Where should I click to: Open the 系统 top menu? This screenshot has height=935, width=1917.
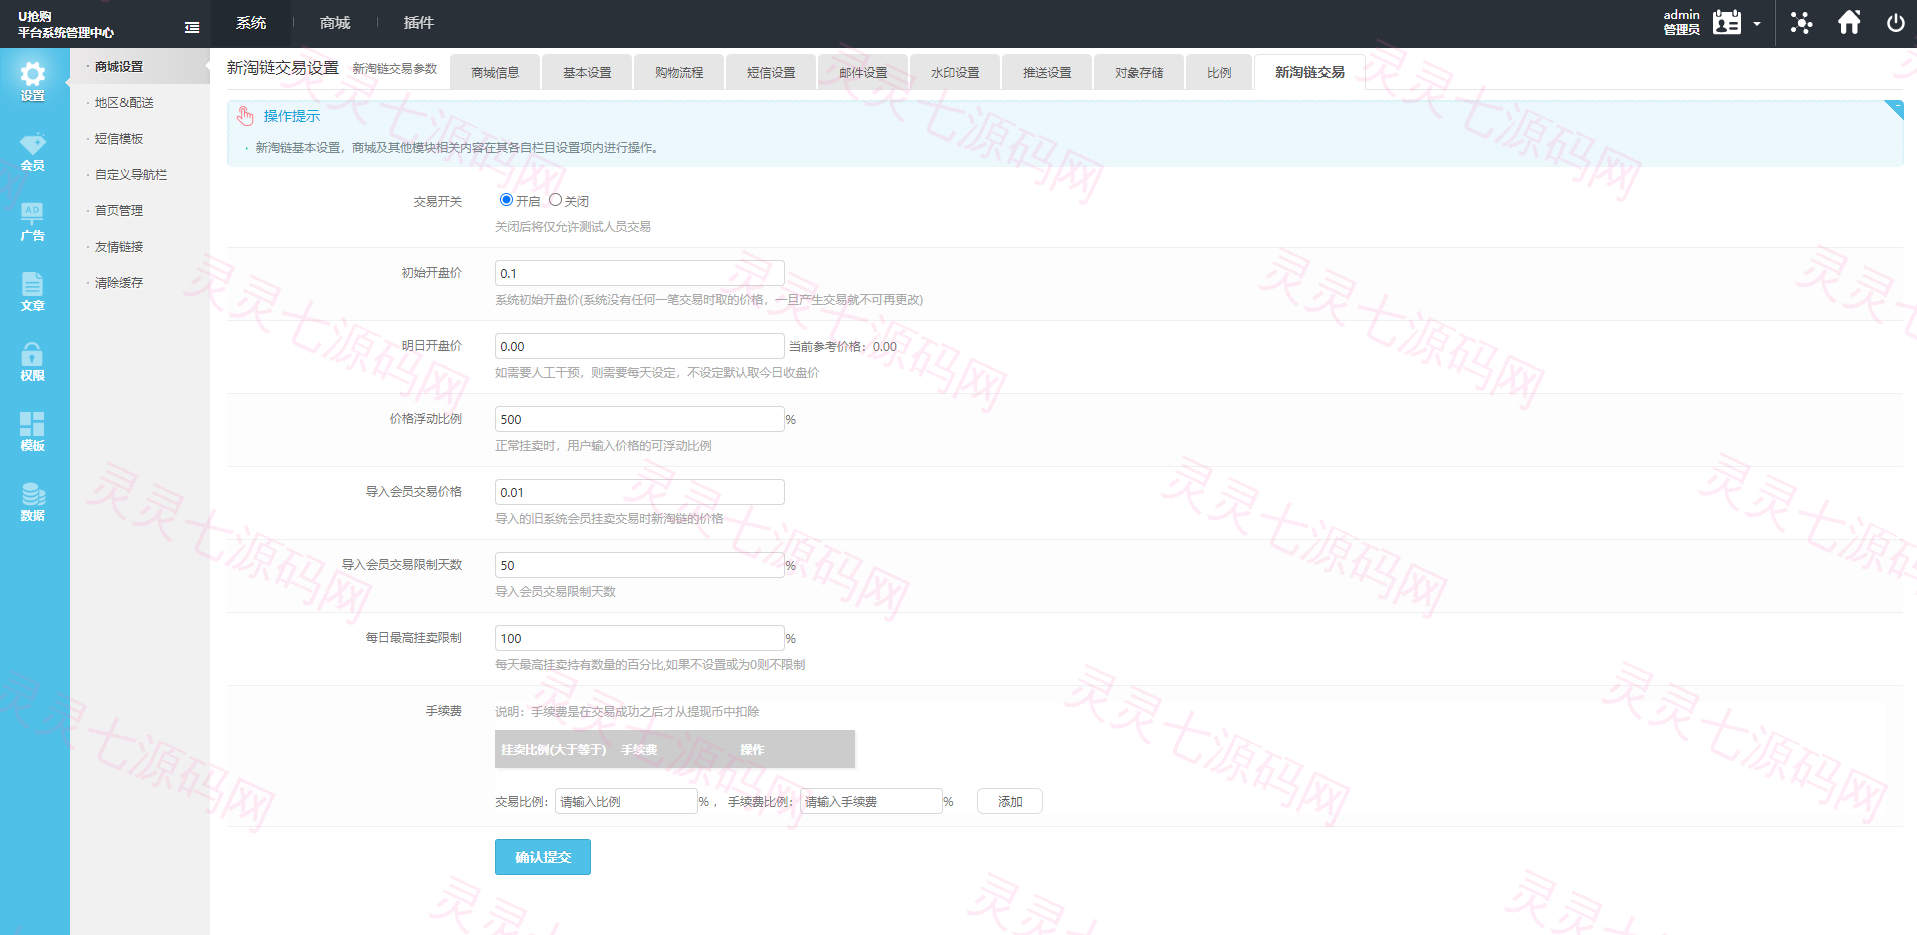point(251,23)
